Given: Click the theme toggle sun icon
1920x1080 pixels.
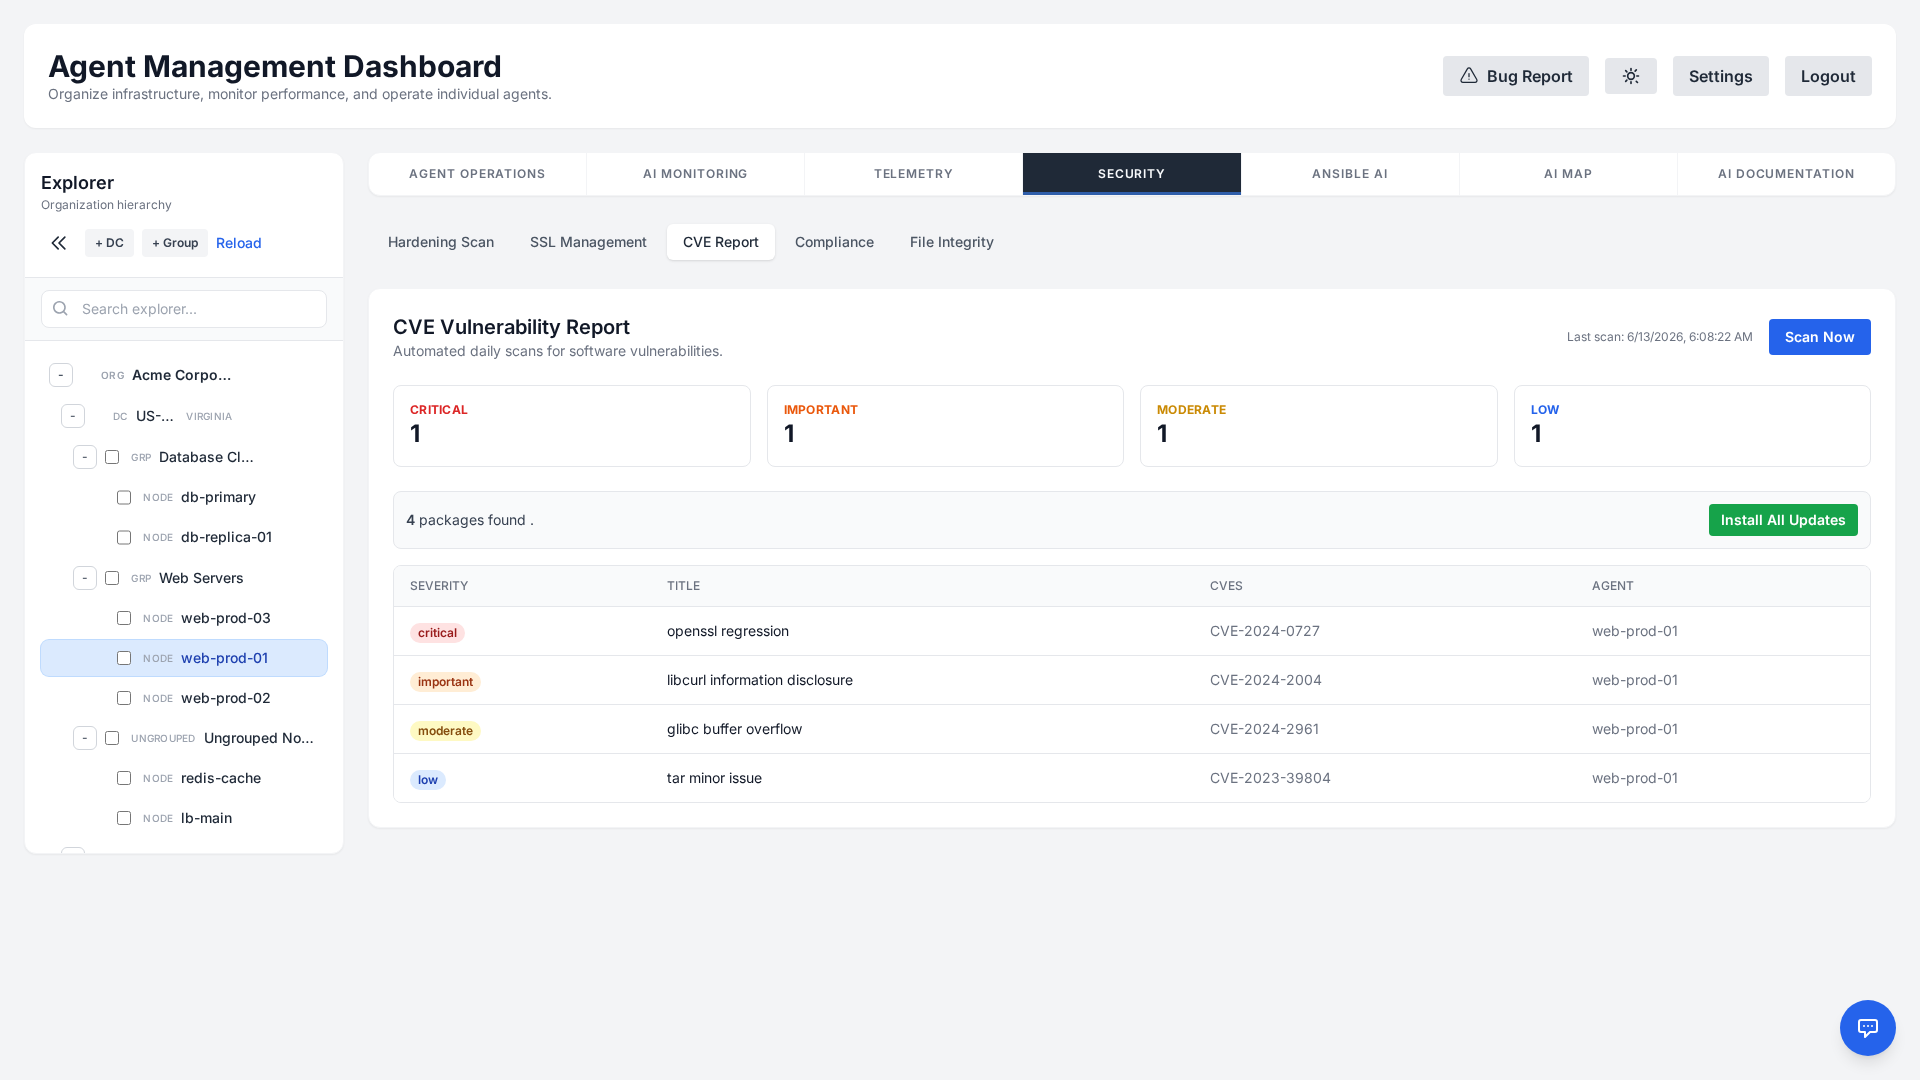Looking at the screenshot, I should point(1631,76).
